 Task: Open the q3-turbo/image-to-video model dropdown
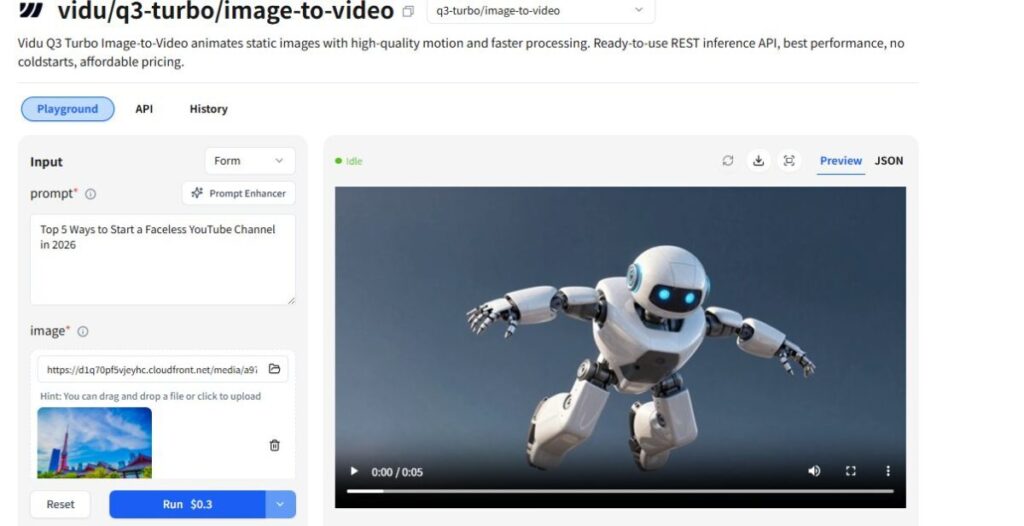[540, 11]
